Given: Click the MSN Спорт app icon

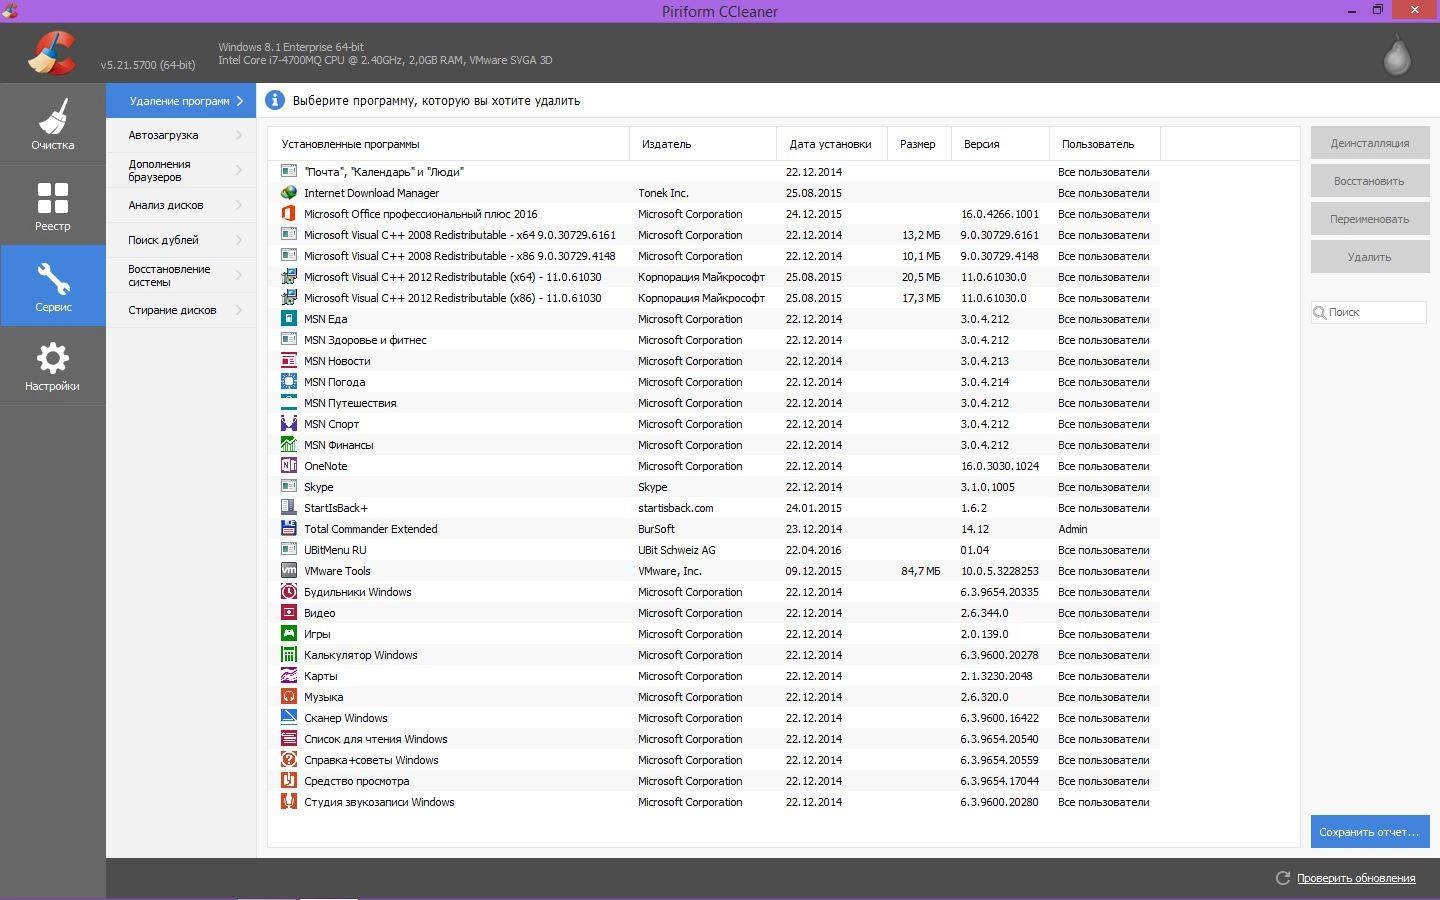Looking at the screenshot, I should [289, 424].
